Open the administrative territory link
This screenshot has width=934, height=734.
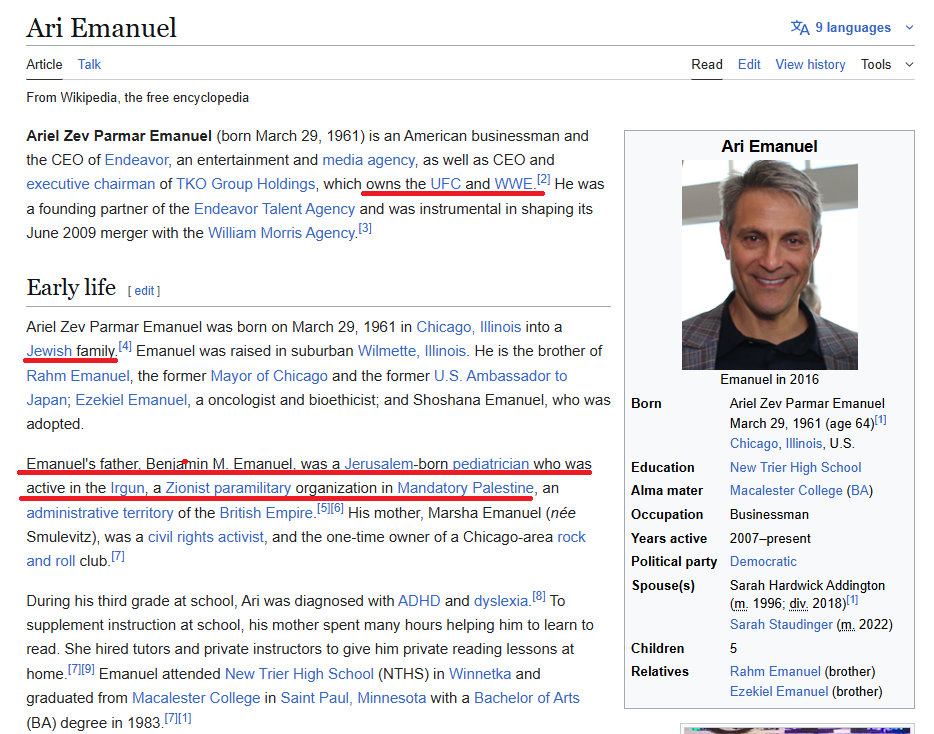[x=99, y=513]
